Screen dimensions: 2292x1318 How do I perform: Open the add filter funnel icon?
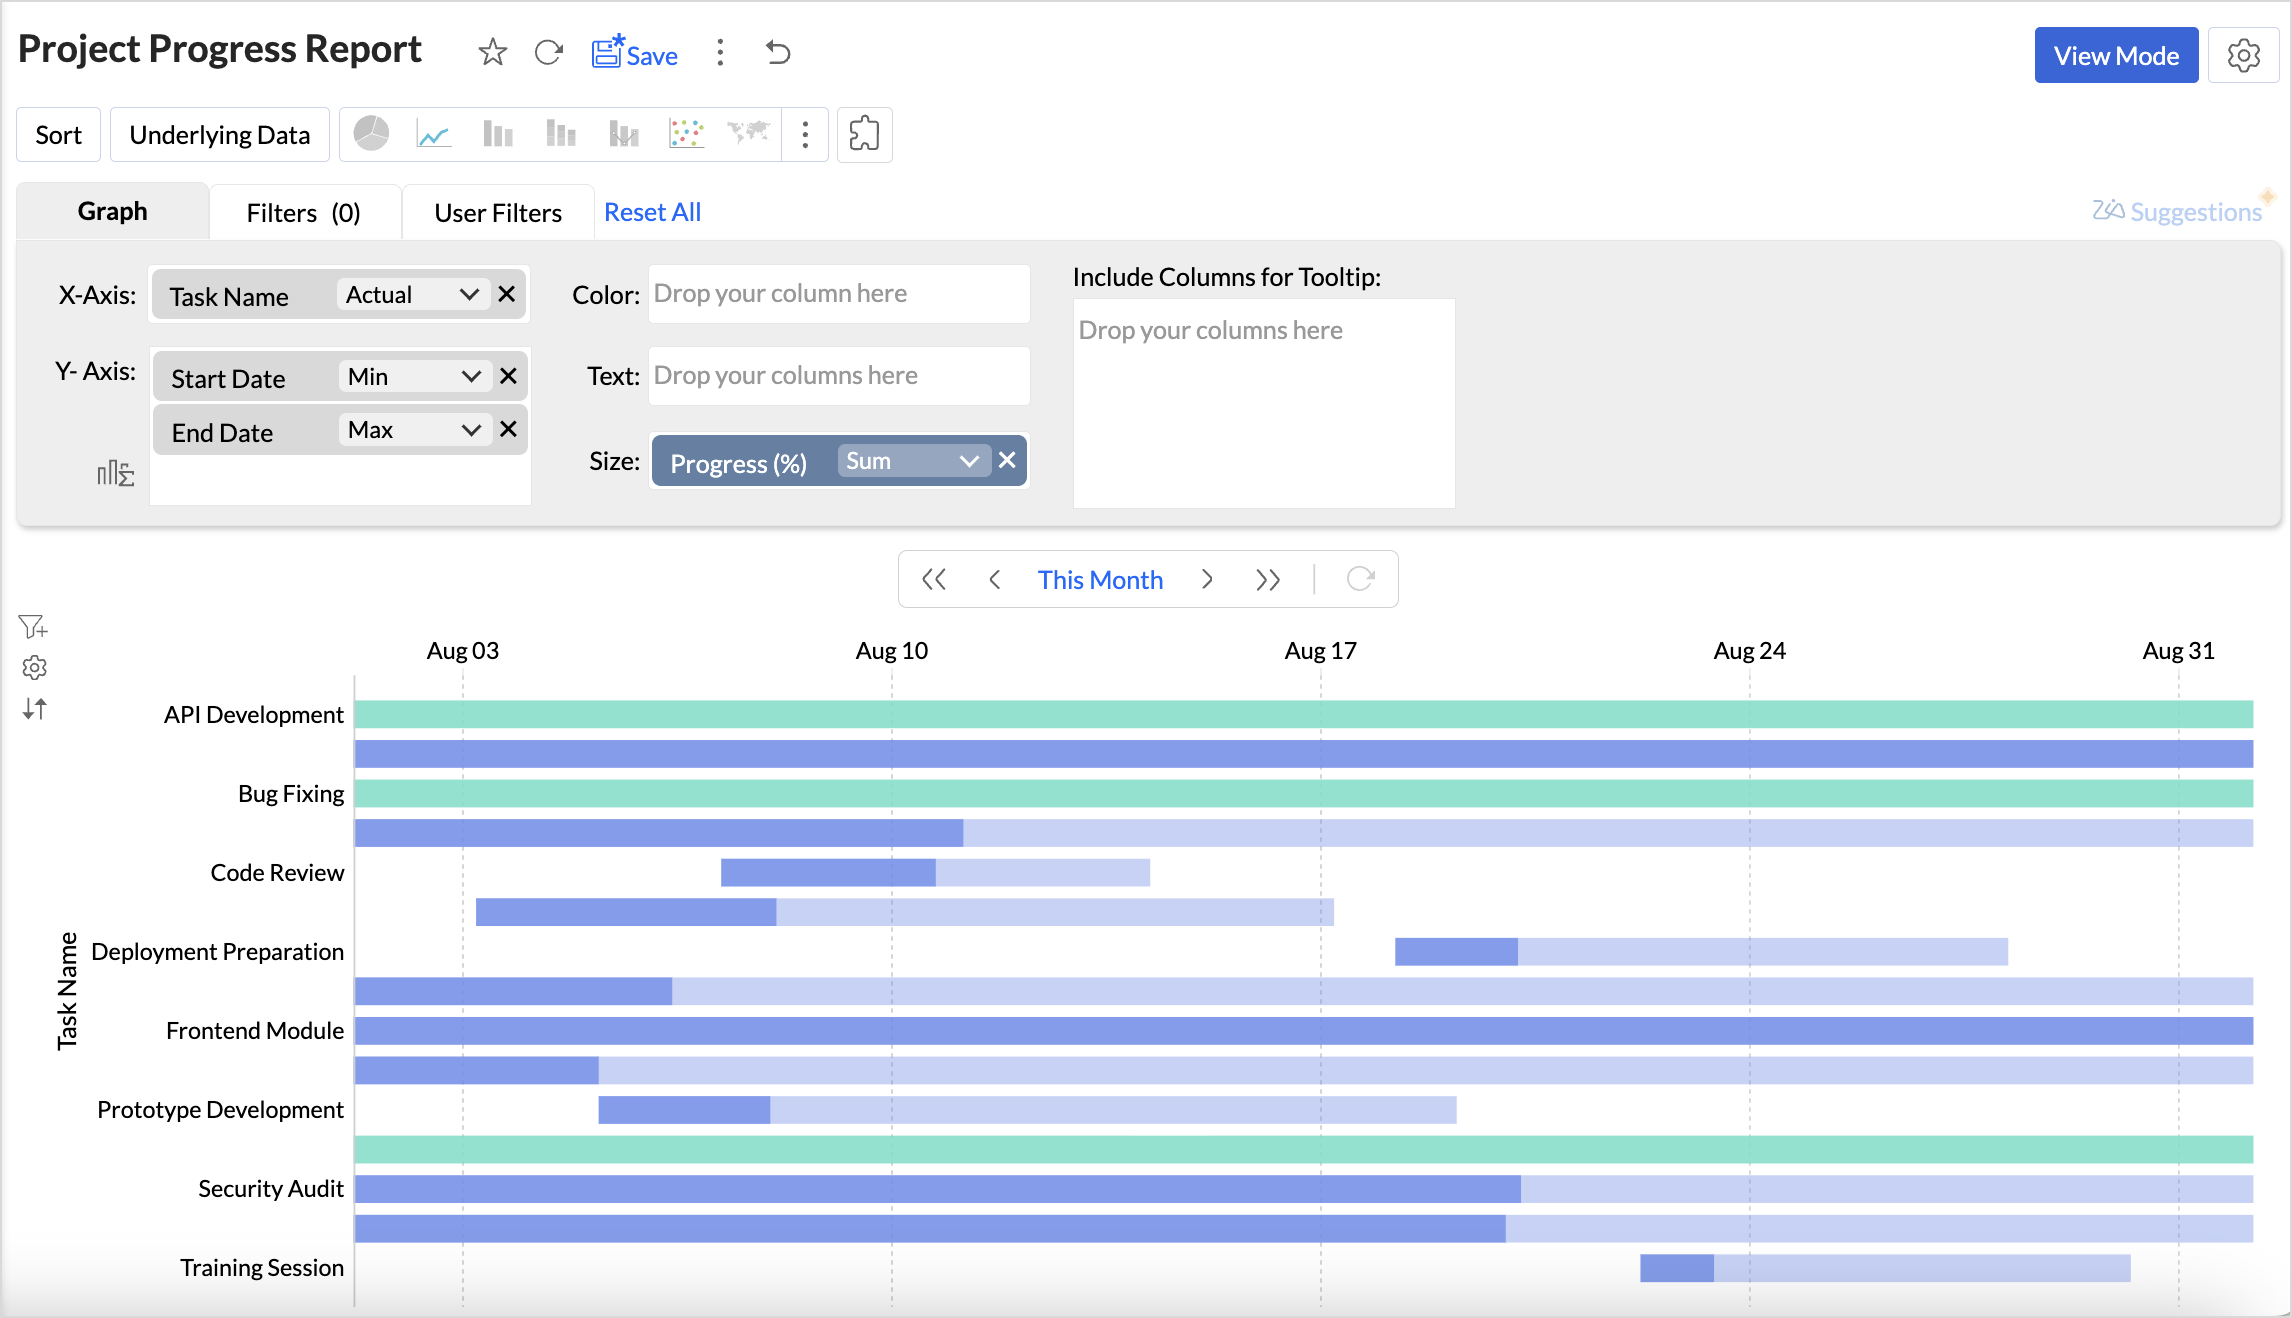(33, 627)
